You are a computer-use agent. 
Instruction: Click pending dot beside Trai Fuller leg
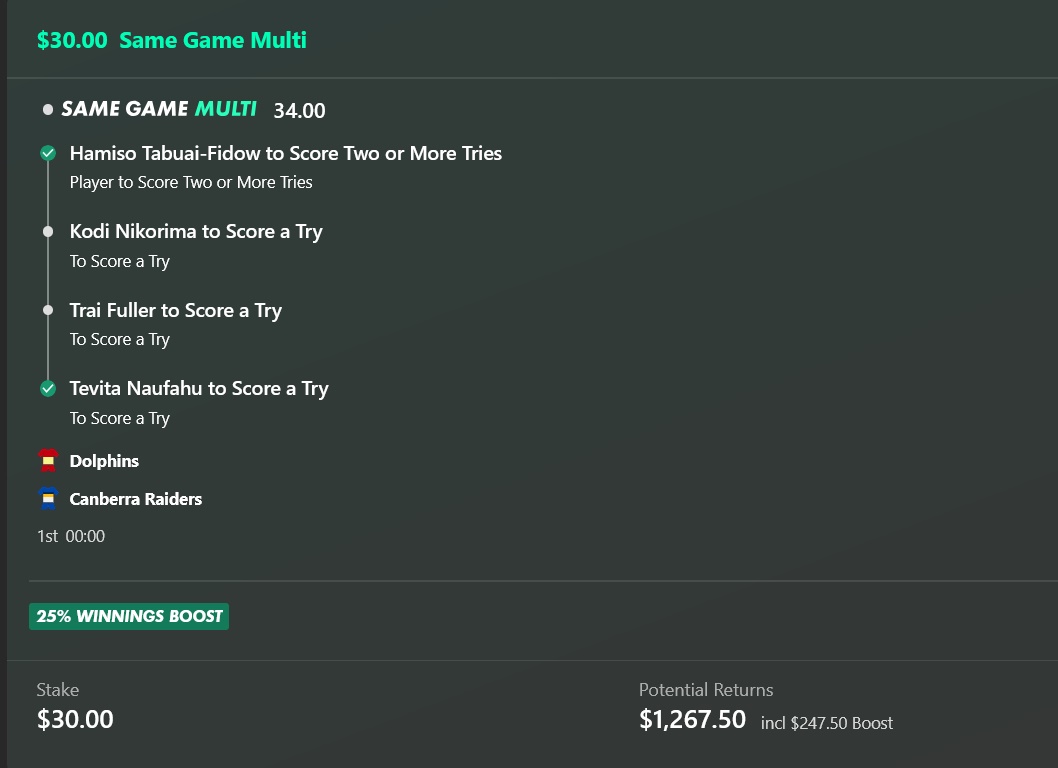coord(48,310)
